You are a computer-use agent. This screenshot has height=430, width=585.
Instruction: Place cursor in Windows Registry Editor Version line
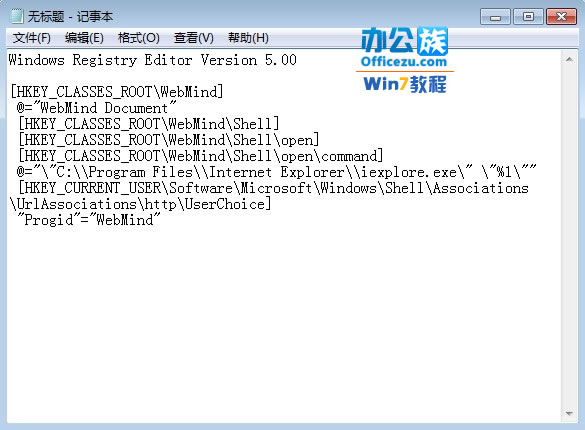pyautogui.click(x=152, y=60)
